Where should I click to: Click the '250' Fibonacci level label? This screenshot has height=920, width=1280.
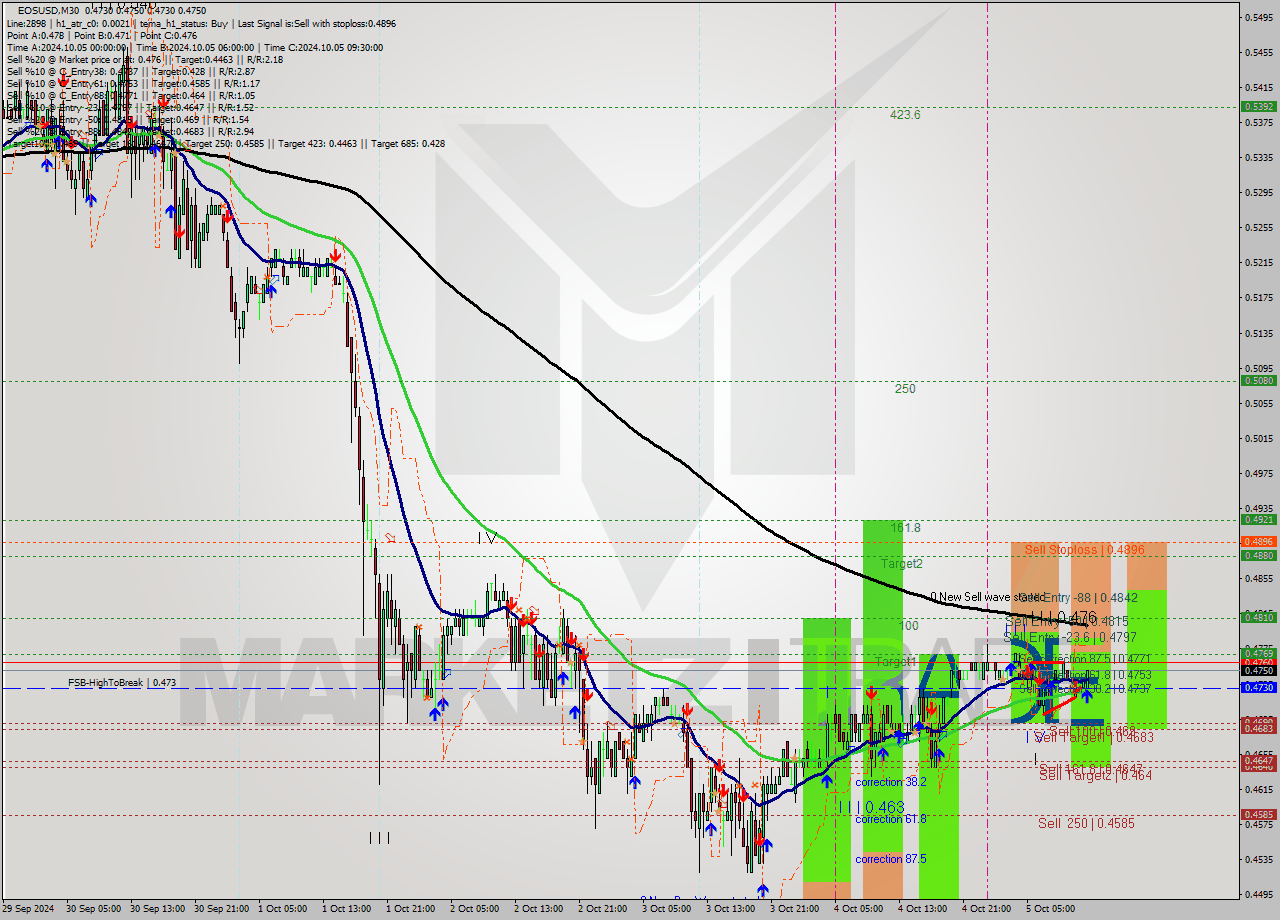pos(905,389)
